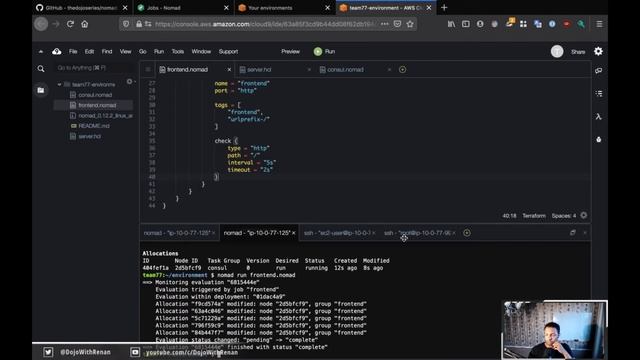Click the webcam video thumbnail
Image resolution: width=640 pixels, height=360 pixels.
coord(555,330)
